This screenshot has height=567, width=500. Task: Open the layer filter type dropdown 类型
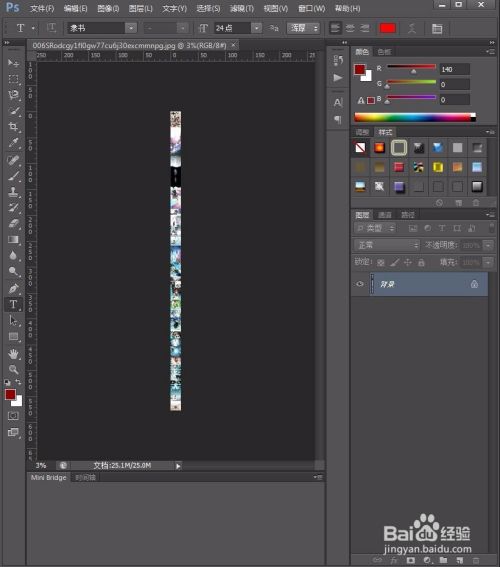coord(375,228)
